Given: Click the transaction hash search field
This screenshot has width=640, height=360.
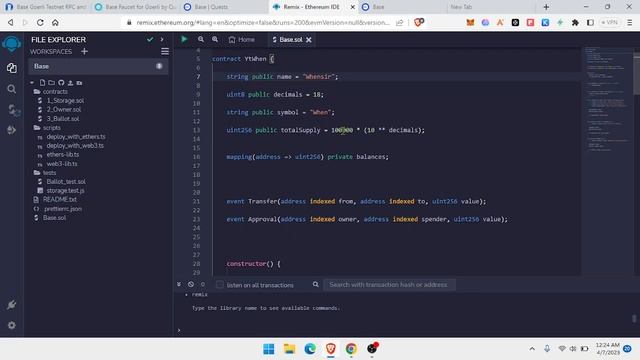Looking at the screenshot, I should [389, 284].
